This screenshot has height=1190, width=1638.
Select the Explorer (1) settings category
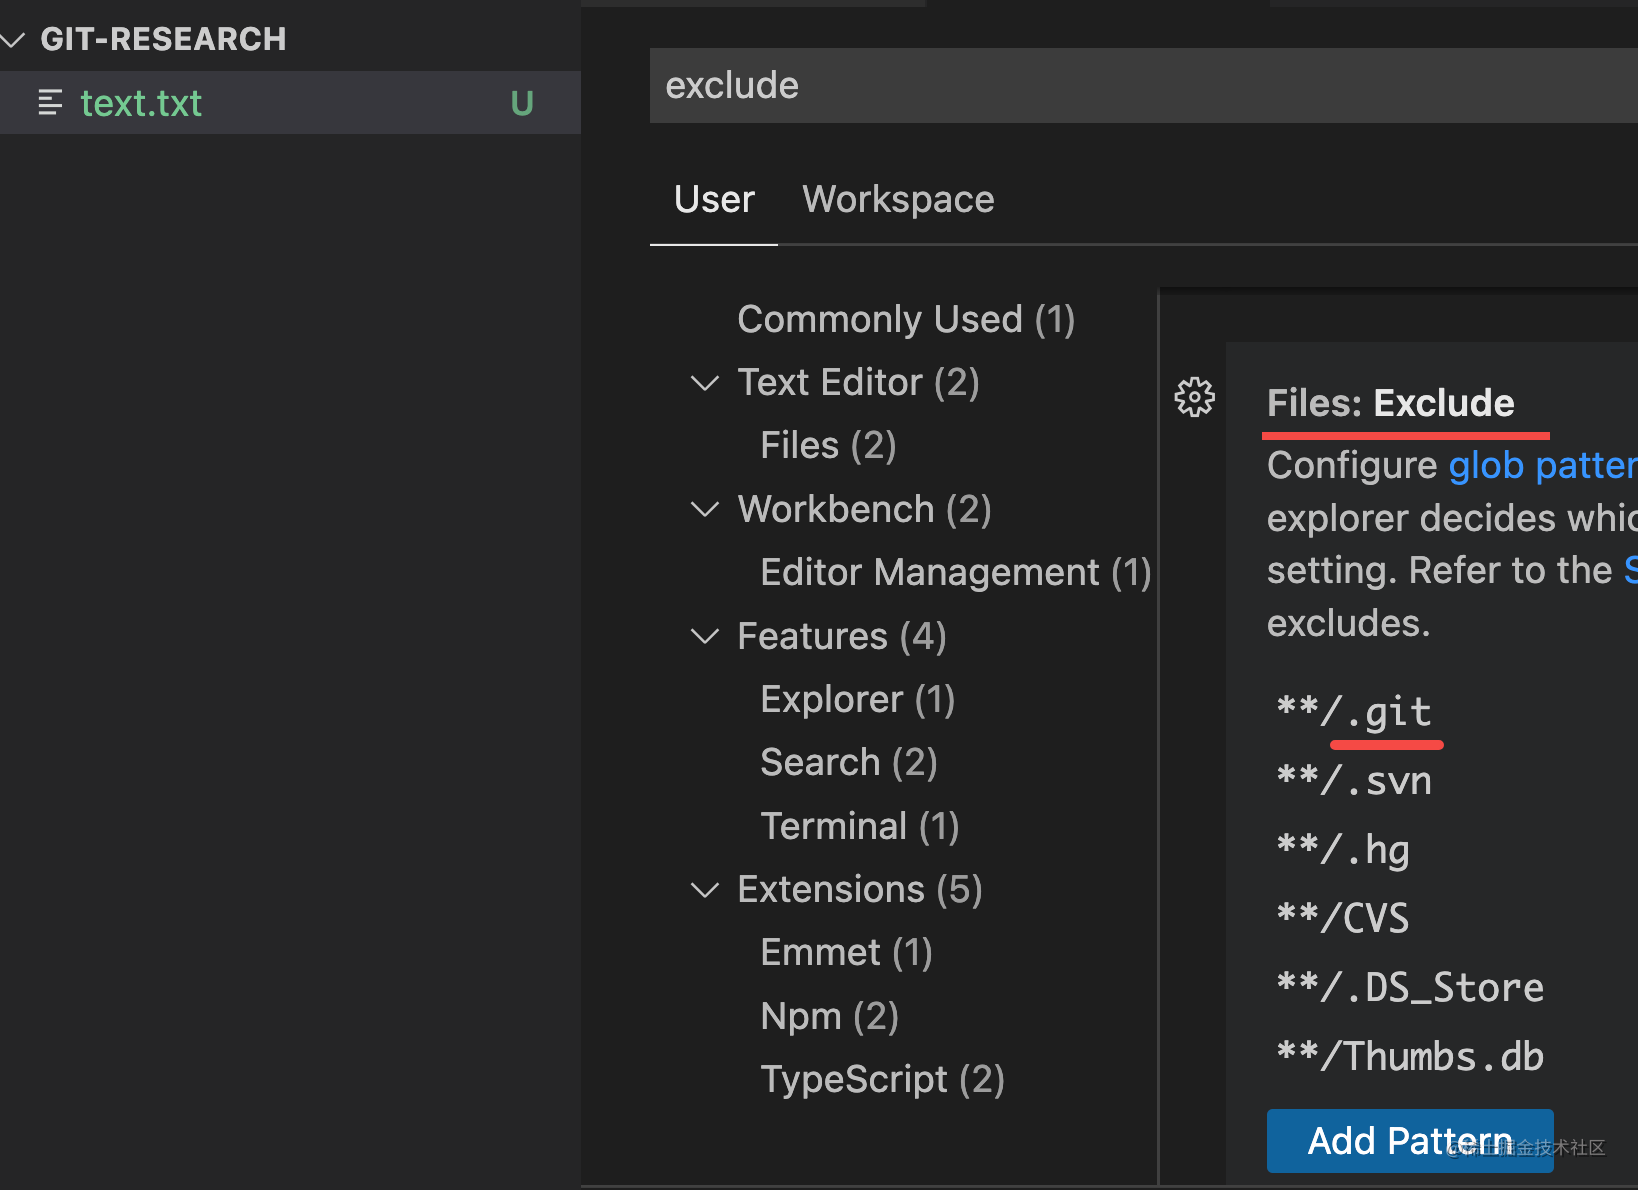tap(857, 700)
